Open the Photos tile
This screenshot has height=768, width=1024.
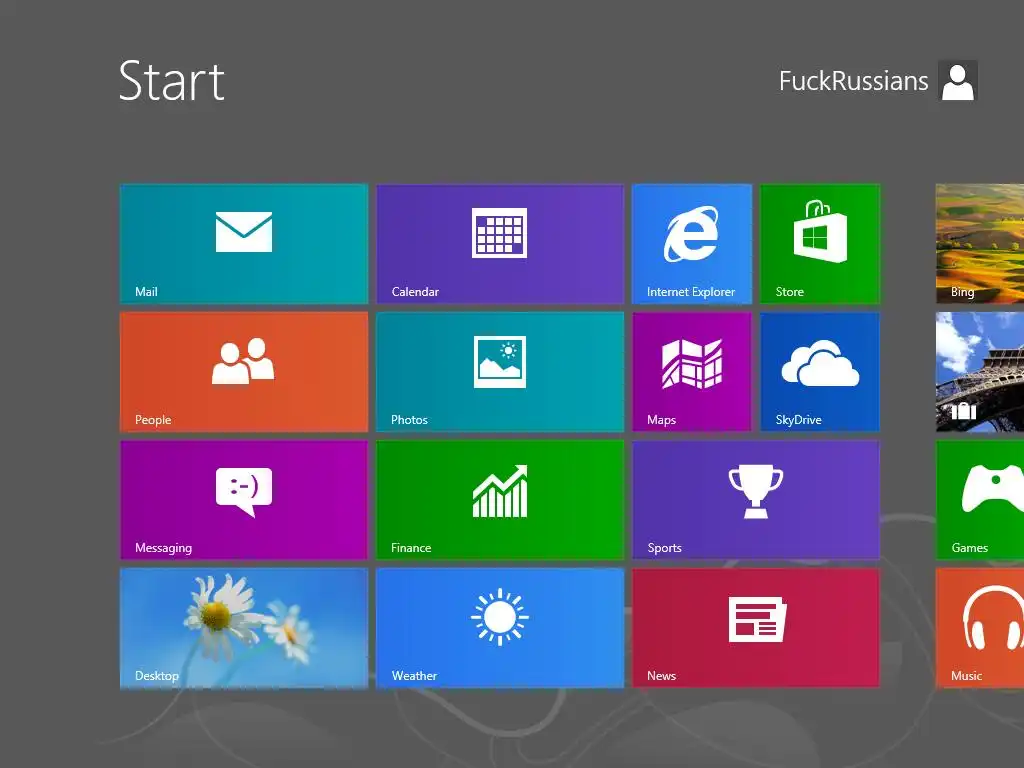point(500,372)
